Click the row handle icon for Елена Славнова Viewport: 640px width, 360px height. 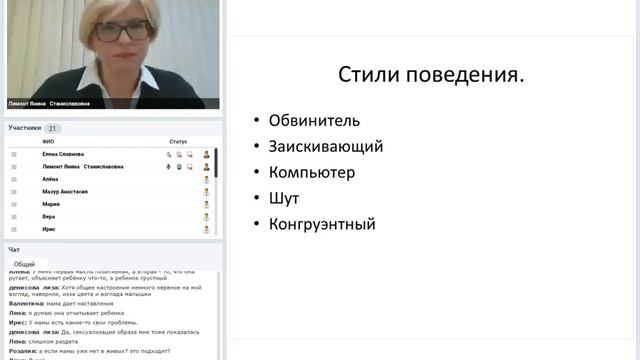coord(14,154)
